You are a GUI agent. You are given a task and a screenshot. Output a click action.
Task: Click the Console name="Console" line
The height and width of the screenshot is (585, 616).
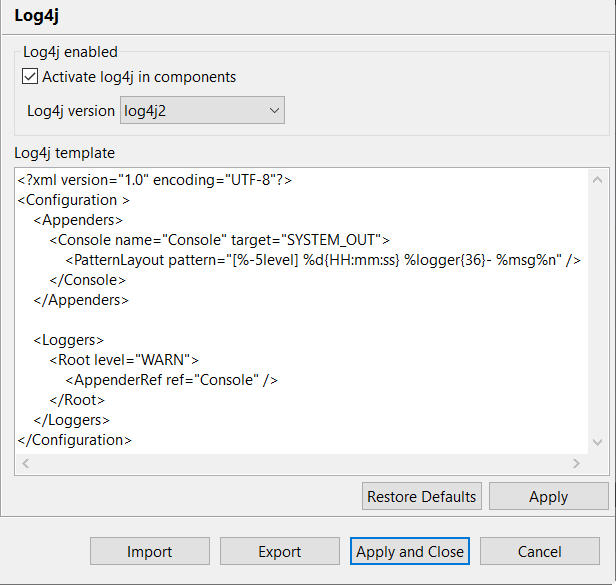coord(220,240)
